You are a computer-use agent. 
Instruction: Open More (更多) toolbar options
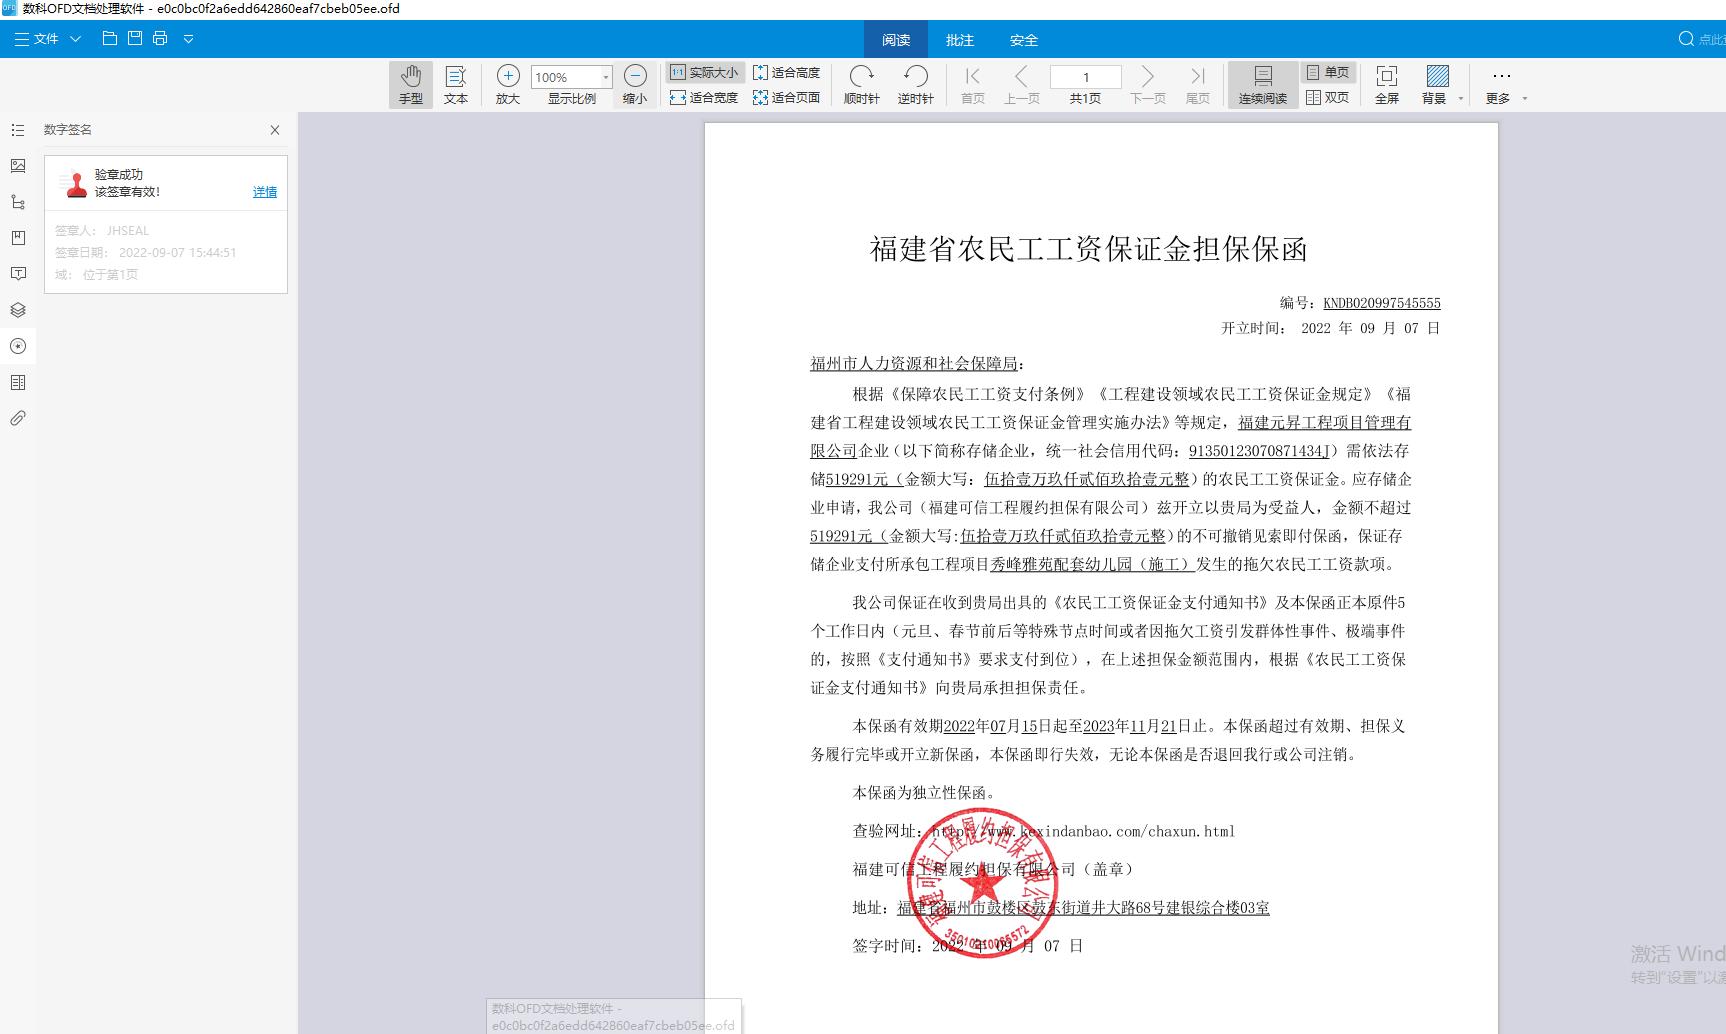[1498, 84]
